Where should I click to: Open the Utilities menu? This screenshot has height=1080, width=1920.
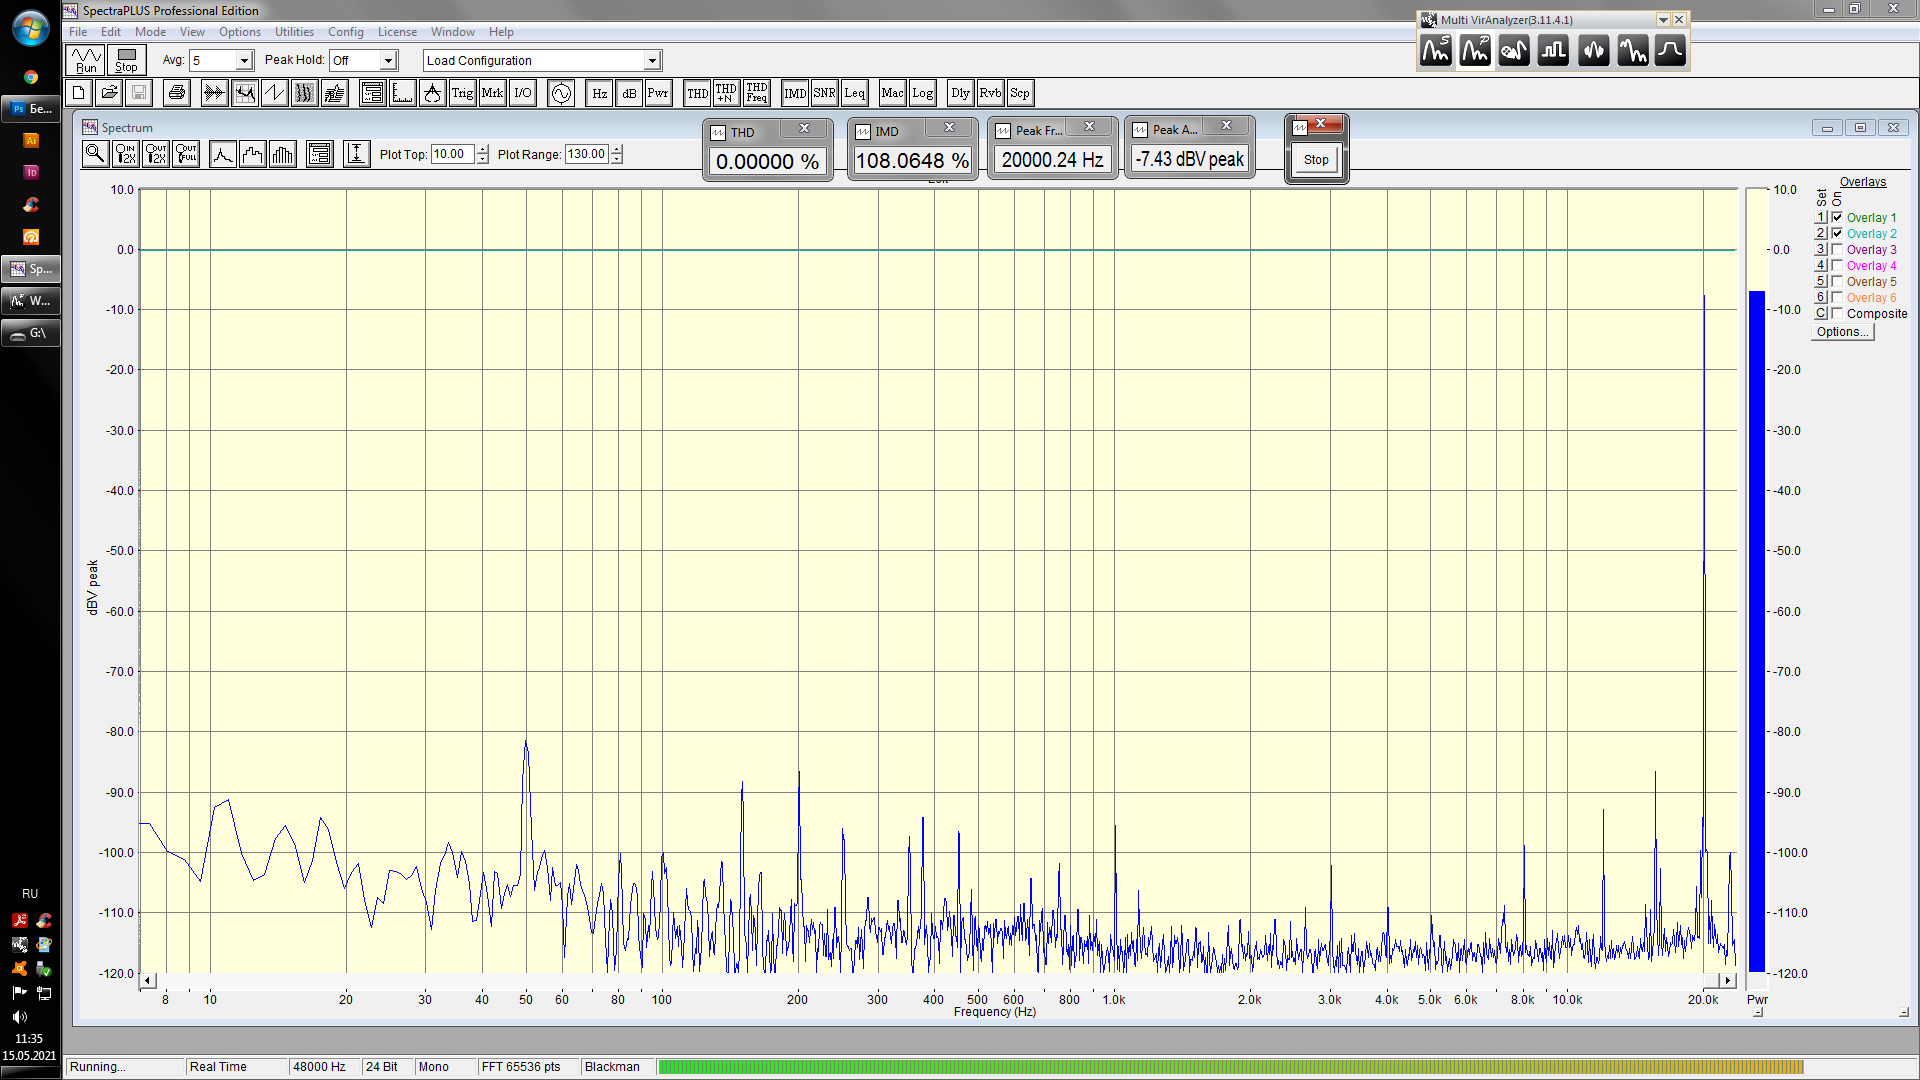pyautogui.click(x=294, y=32)
